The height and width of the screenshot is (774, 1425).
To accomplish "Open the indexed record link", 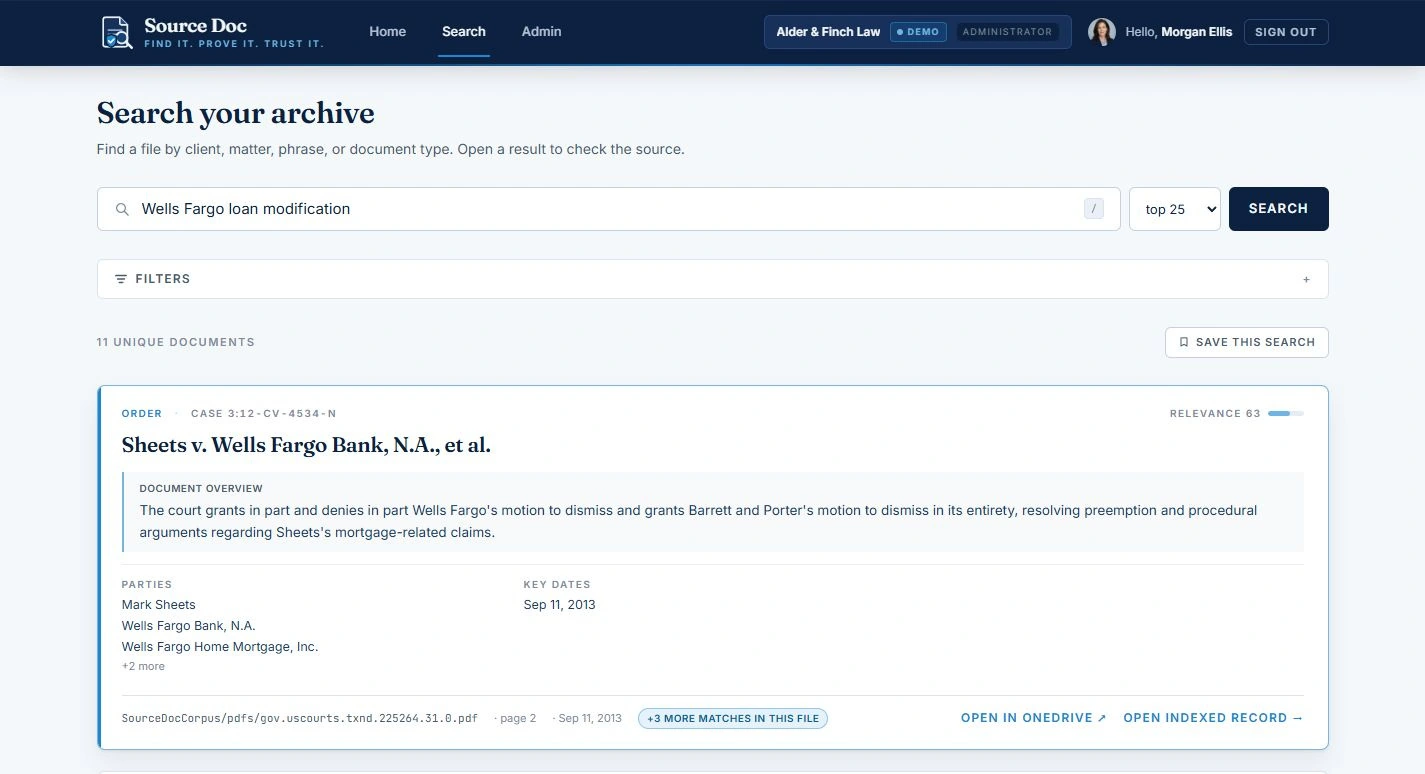I will tap(1214, 718).
